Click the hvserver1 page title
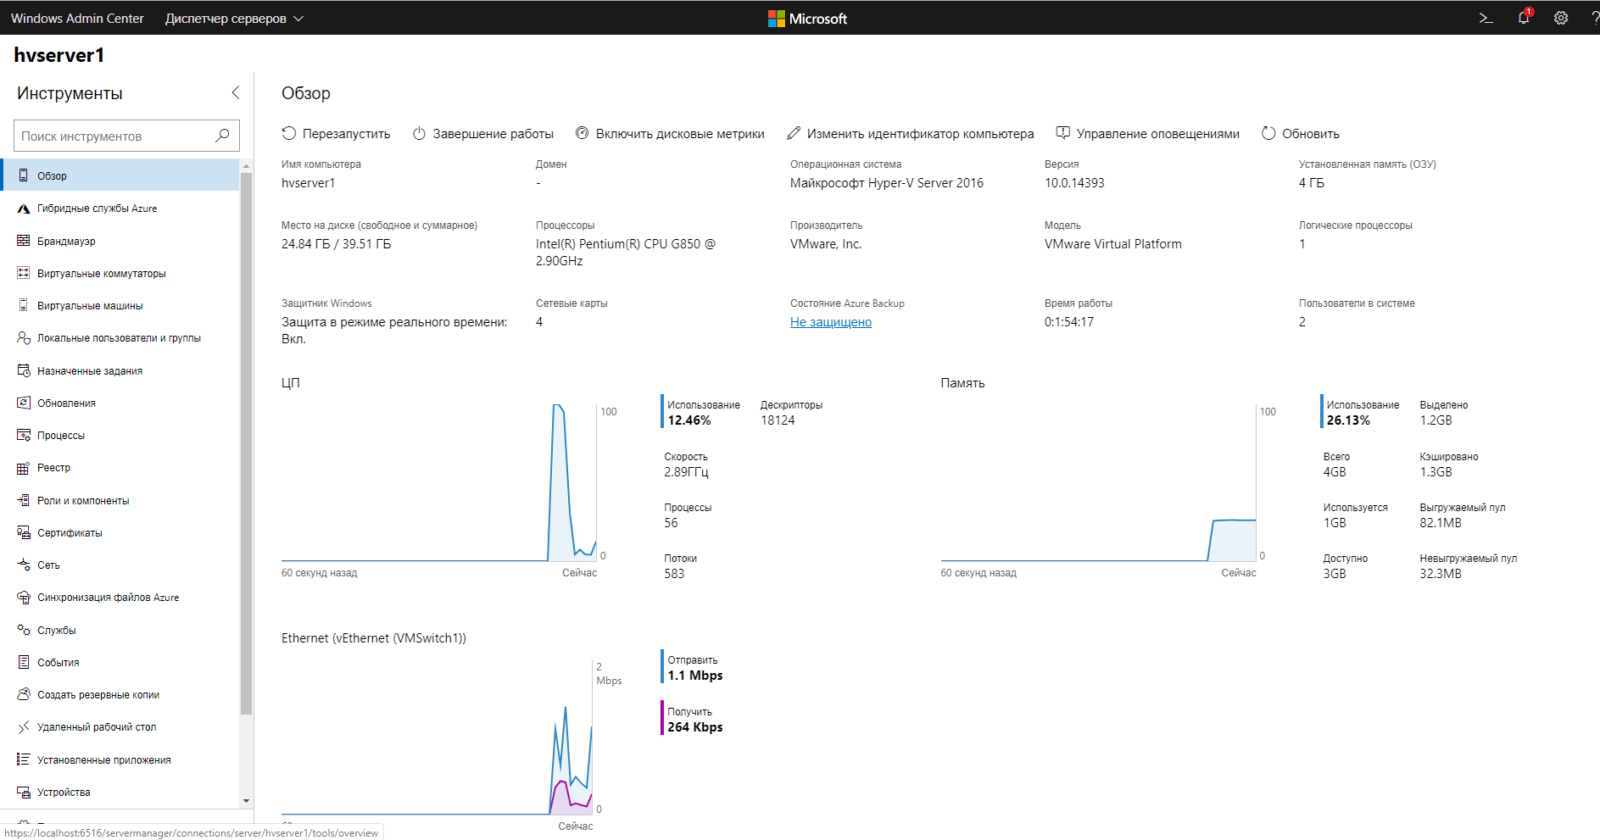 coord(59,55)
